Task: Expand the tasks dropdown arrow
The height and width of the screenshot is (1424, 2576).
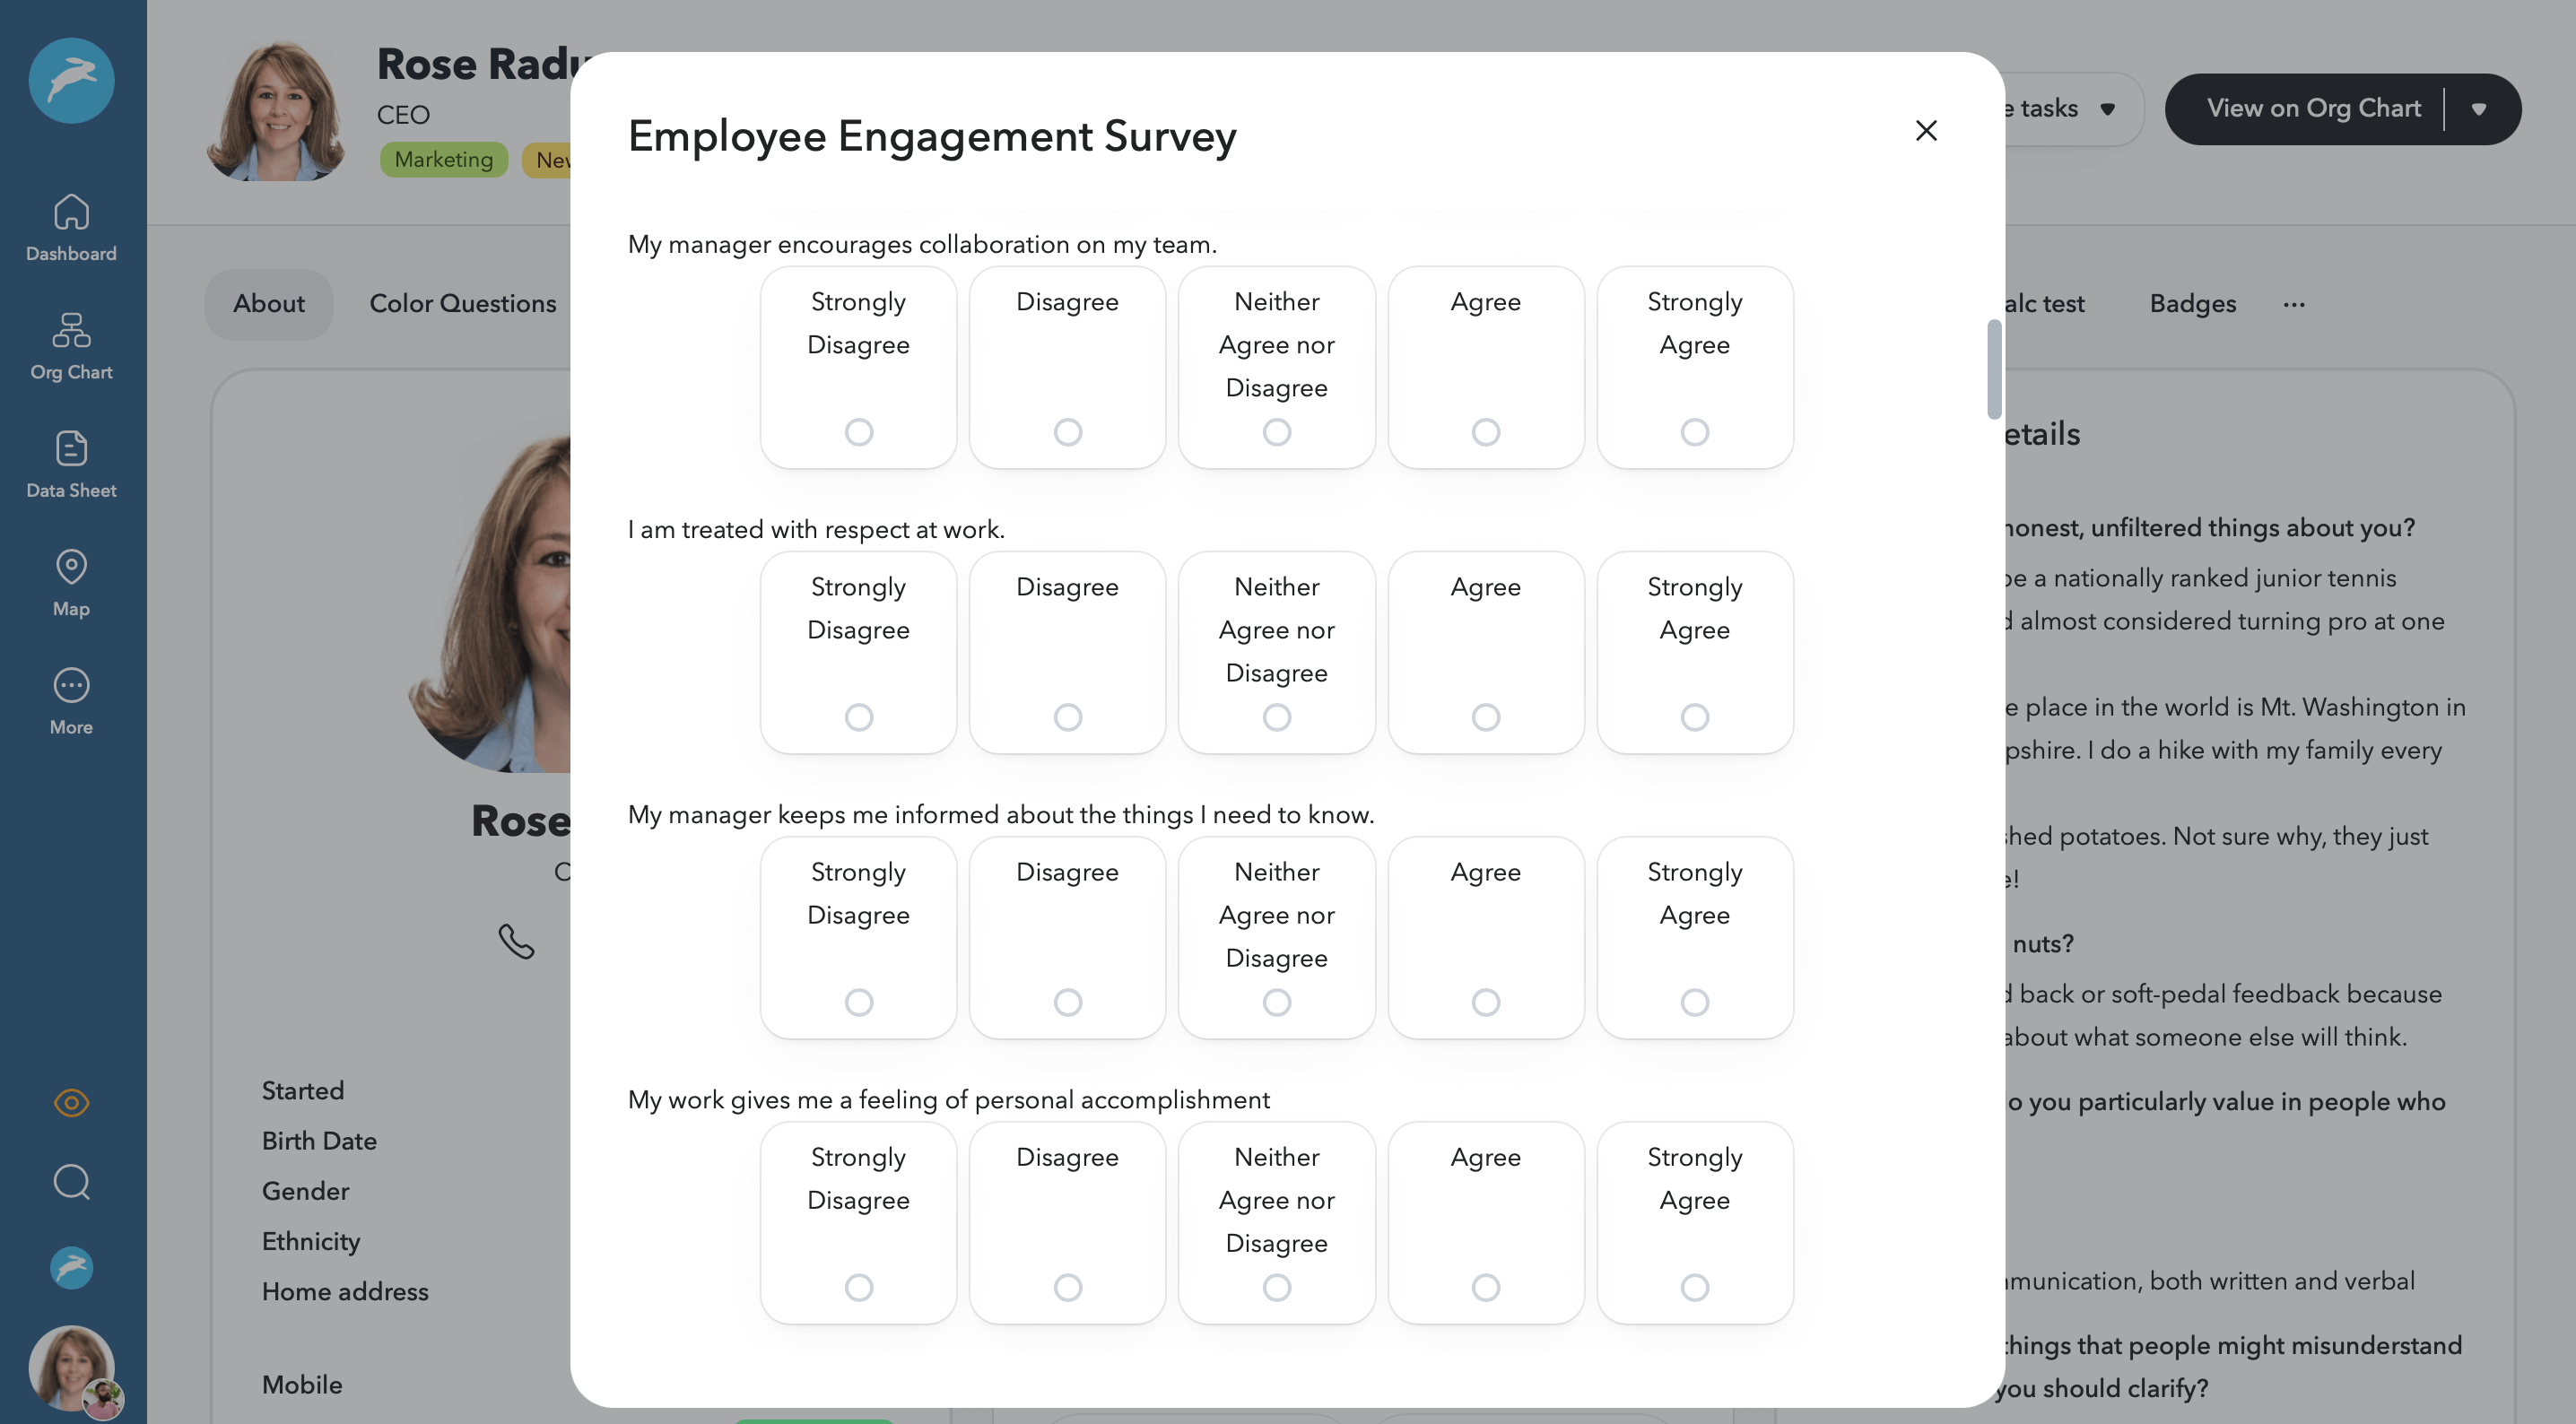Action: click(2109, 108)
